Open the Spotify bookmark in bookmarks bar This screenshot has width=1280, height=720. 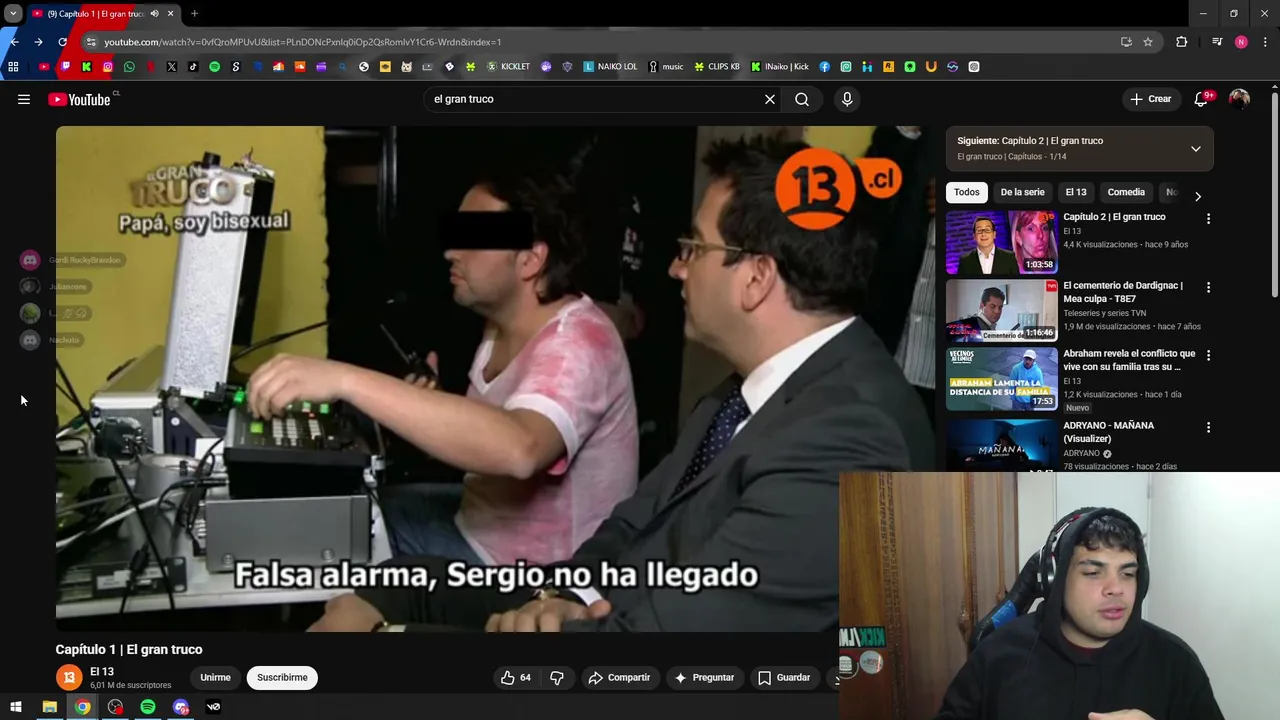214,67
